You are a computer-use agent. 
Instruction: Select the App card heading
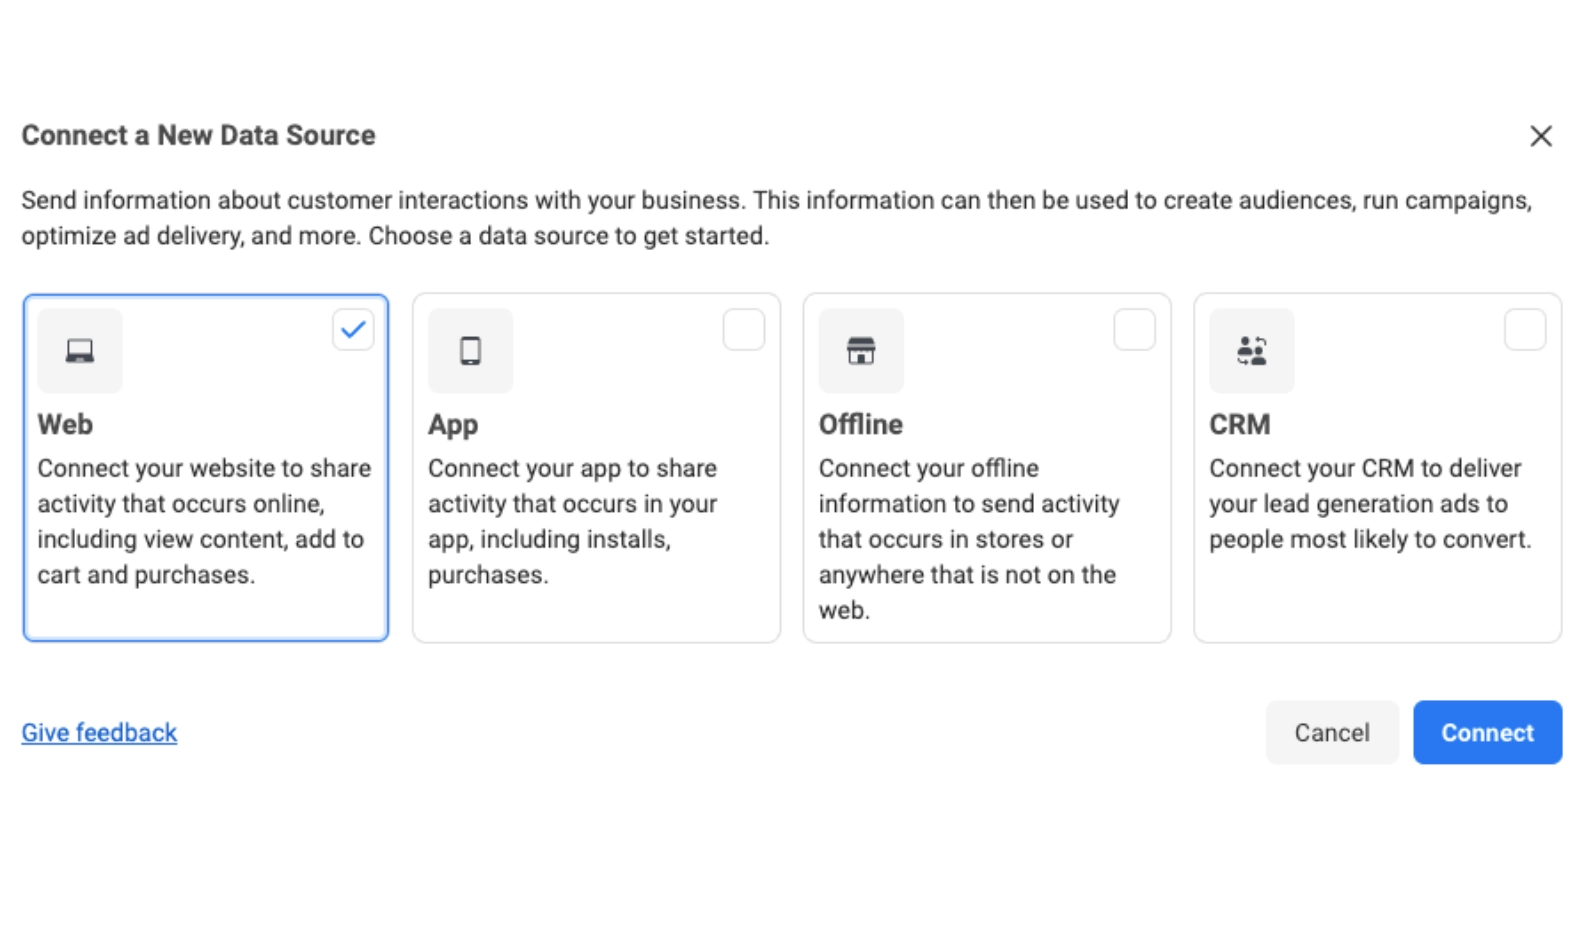click(x=453, y=424)
